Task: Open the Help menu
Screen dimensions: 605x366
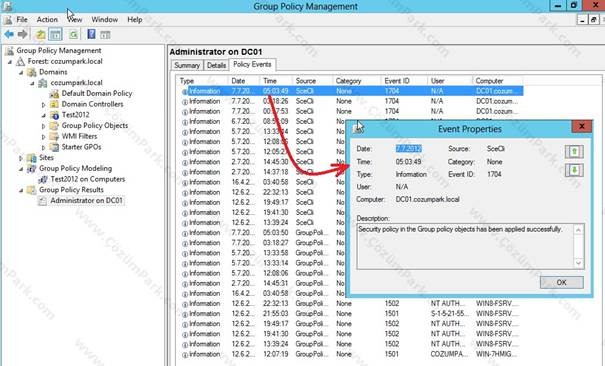Action: [135, 19]
